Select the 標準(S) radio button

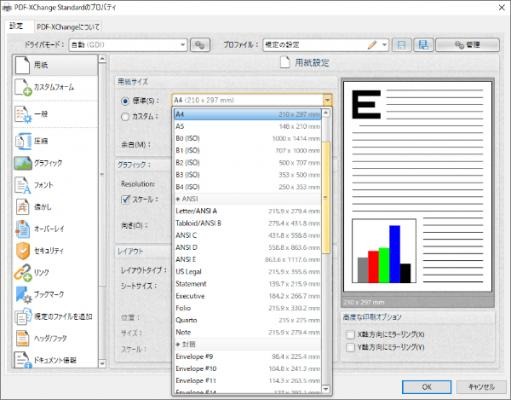coord(125,101)
